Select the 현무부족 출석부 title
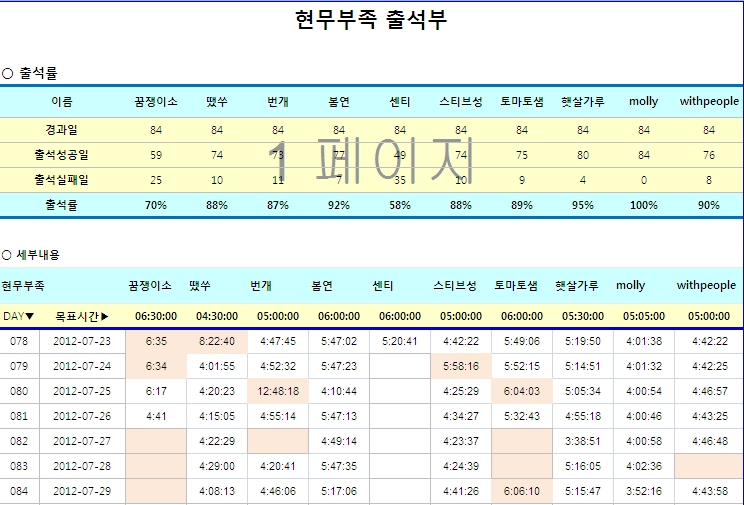 pyautogui.click(x=371, y=20)
